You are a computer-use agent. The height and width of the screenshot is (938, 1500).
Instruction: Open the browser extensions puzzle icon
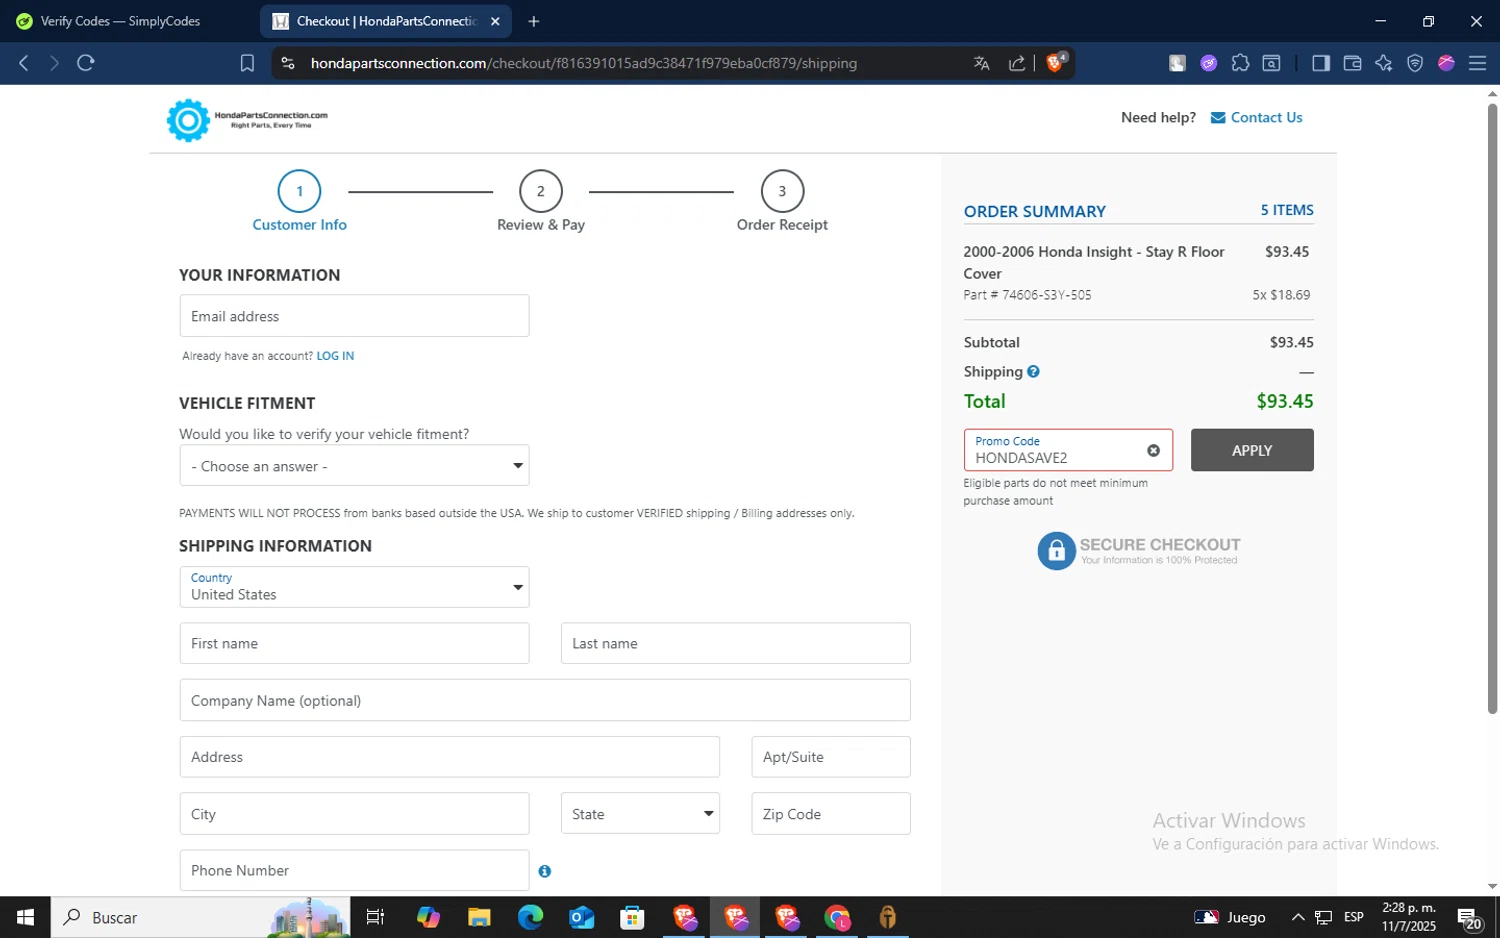tap(1240, 63)
